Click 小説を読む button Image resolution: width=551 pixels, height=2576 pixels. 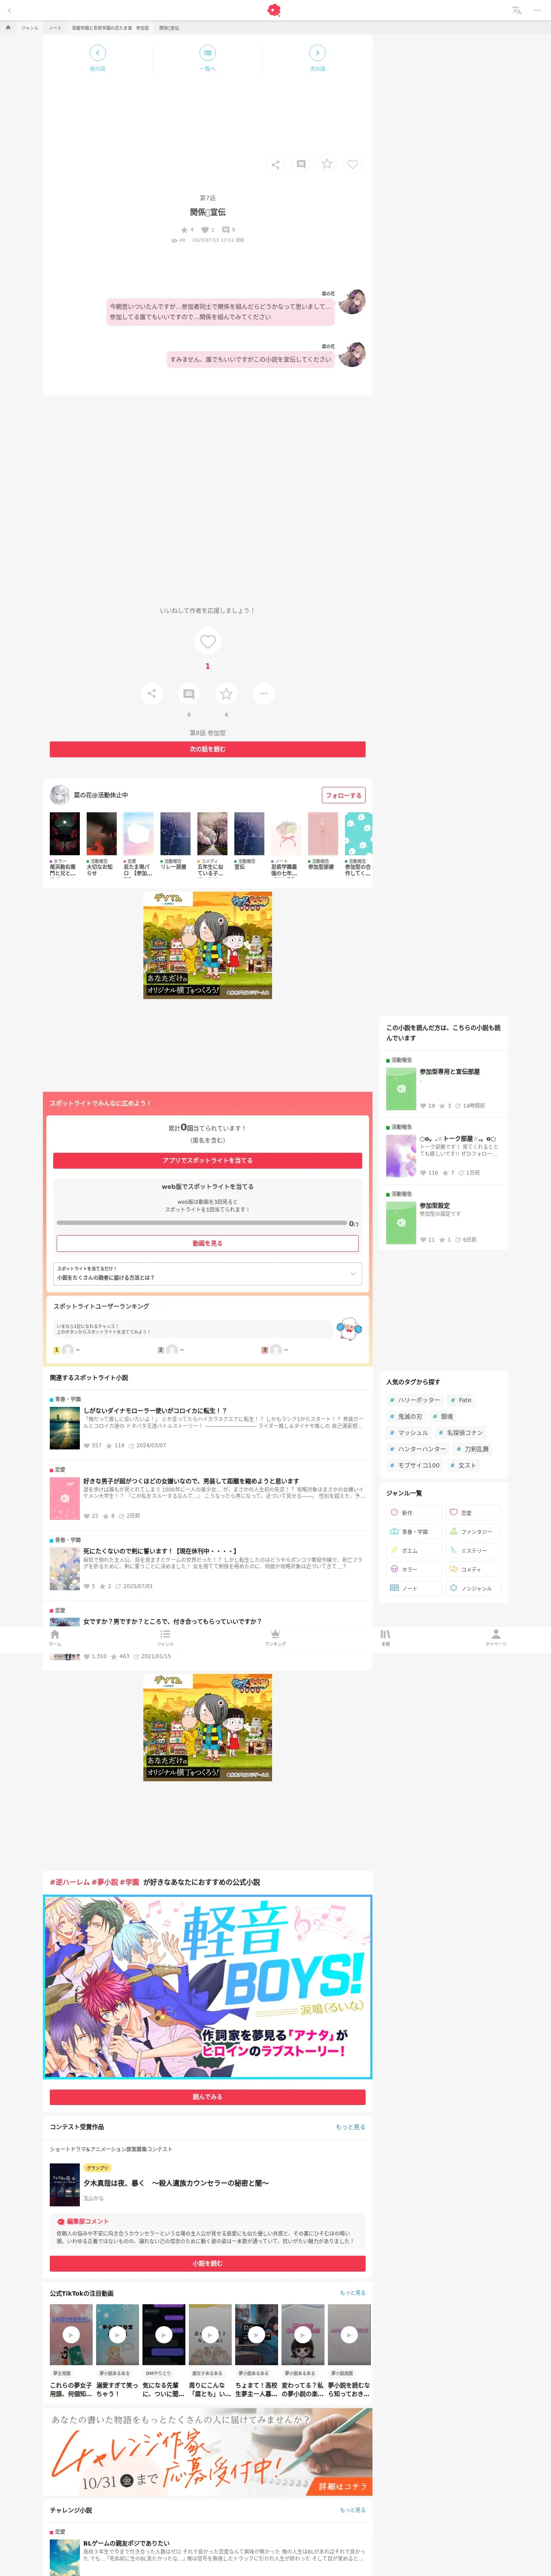coord(207,2263)
